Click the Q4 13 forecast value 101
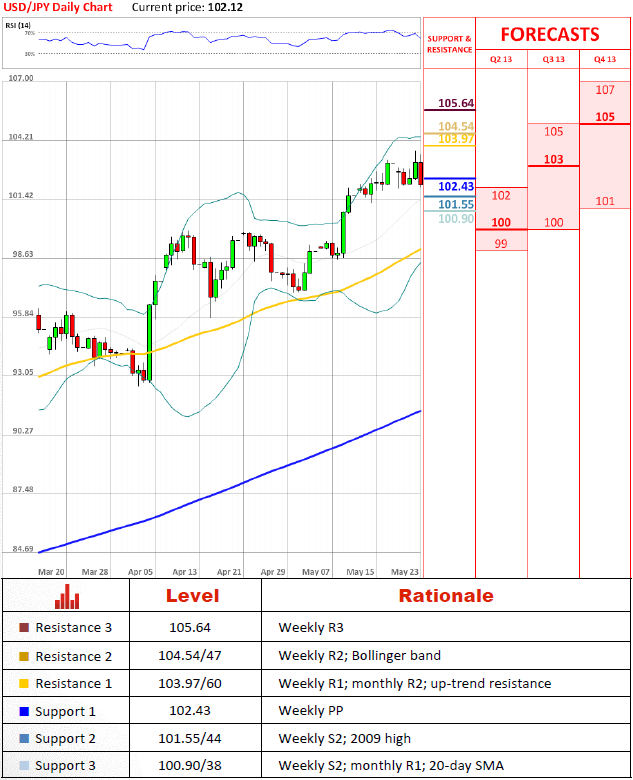Screen dimensions: 633x780 coord(605,201)
